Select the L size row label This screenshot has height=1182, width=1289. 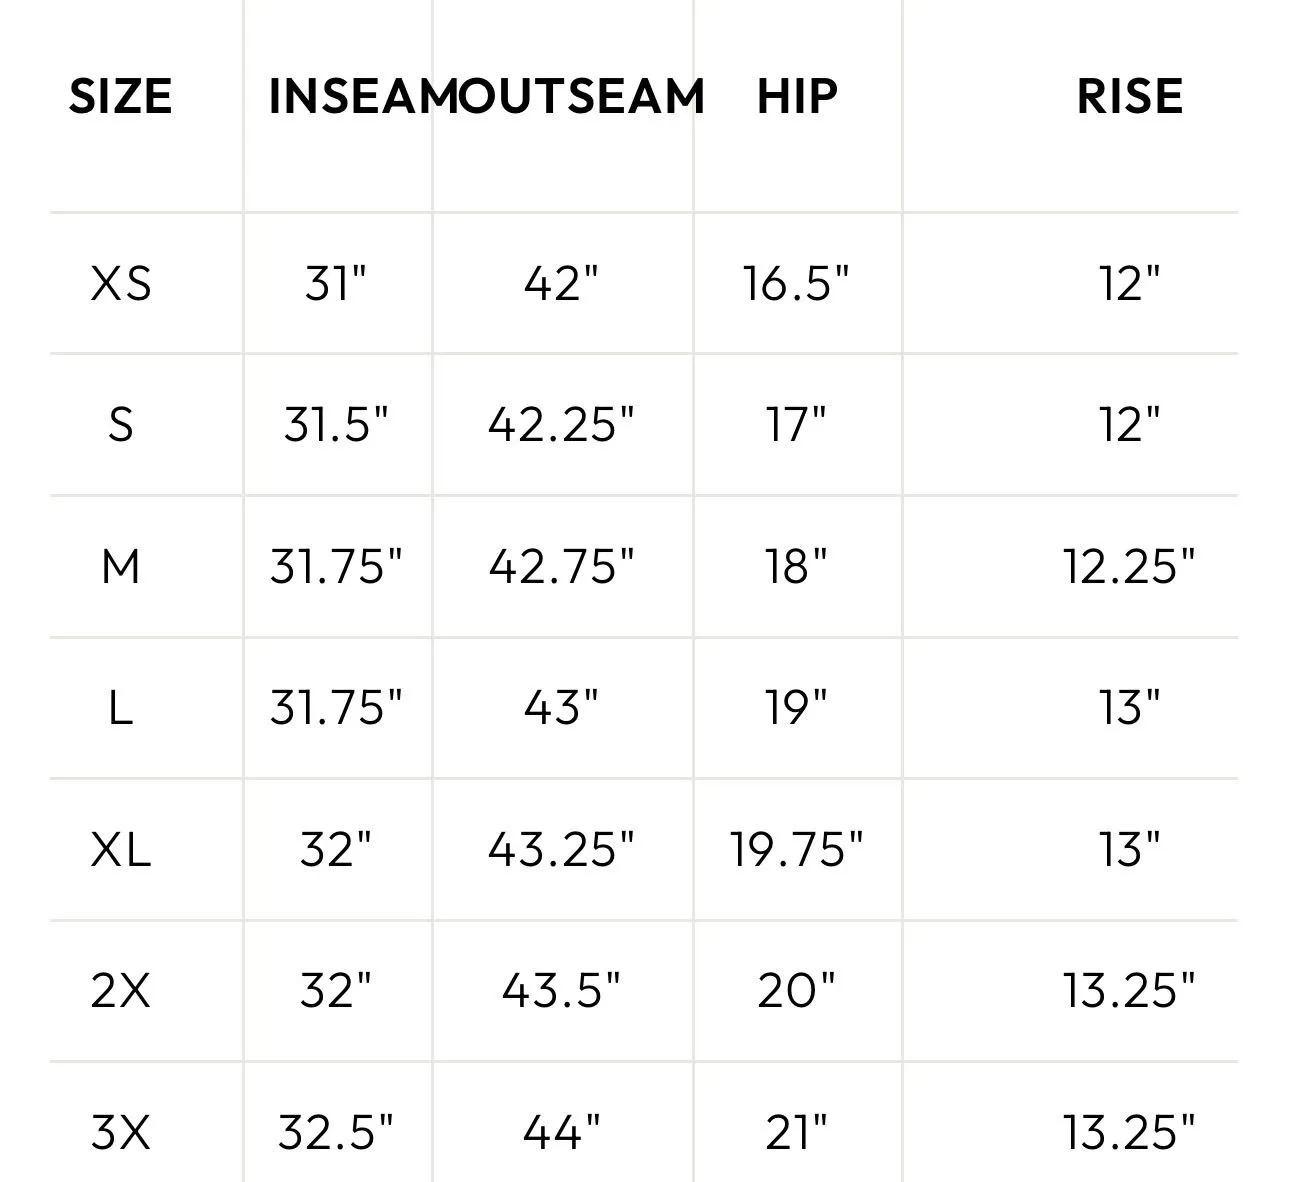[120, 708]
